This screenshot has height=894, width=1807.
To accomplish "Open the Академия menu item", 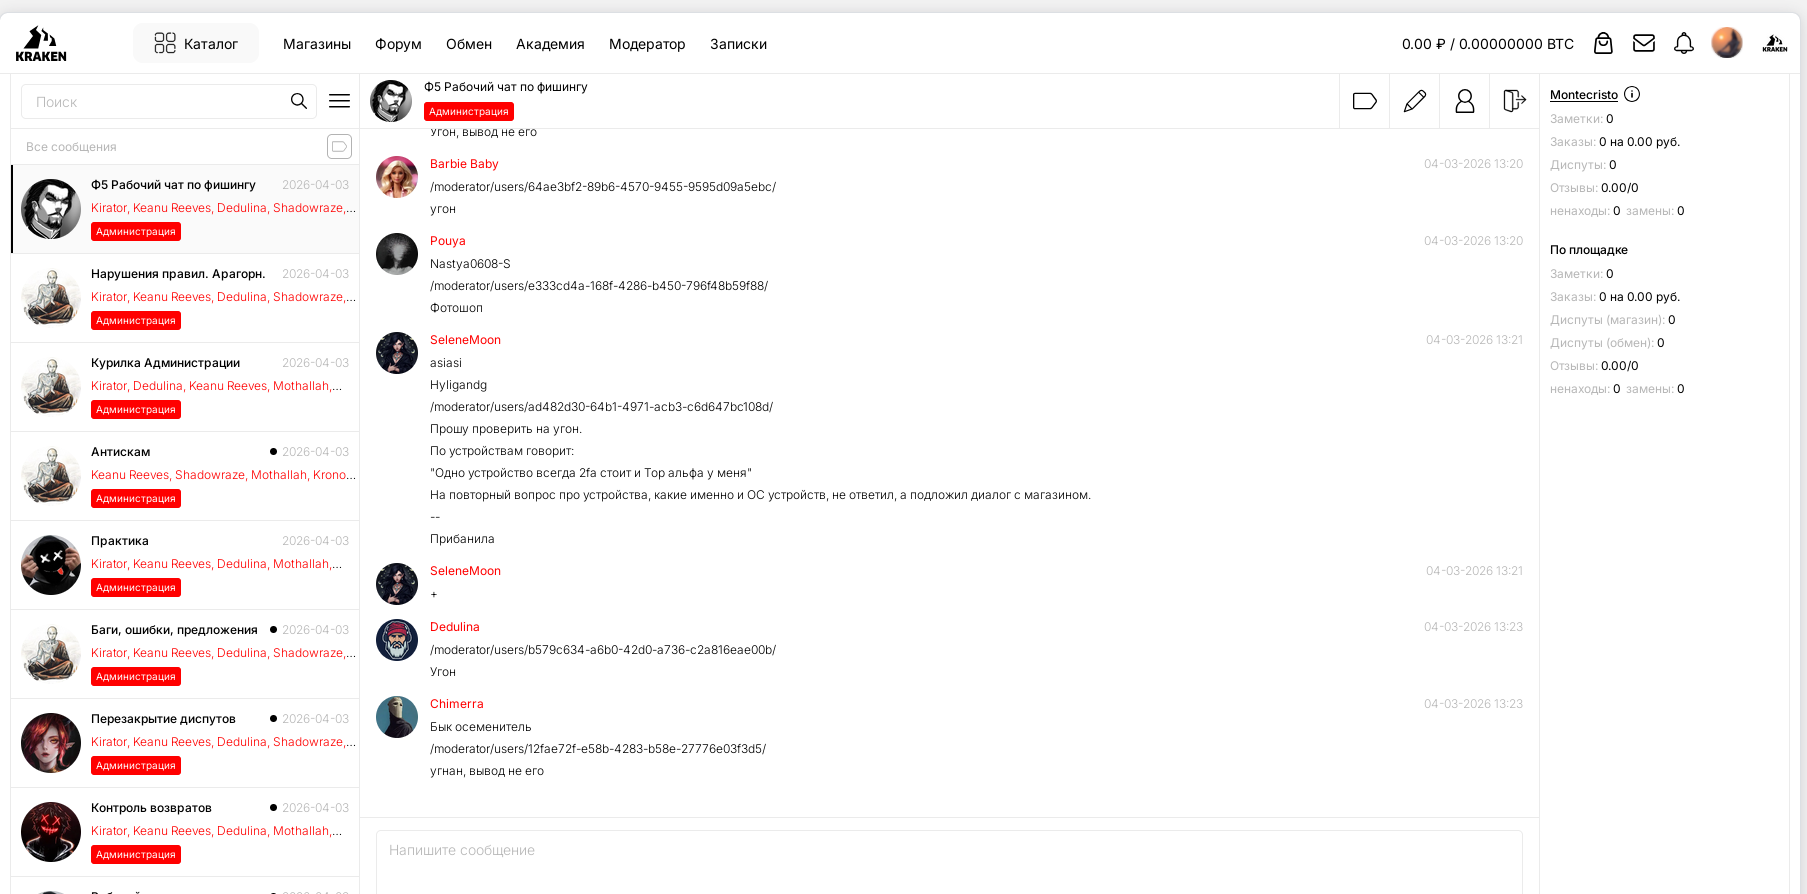I will (x=550, y=44).
